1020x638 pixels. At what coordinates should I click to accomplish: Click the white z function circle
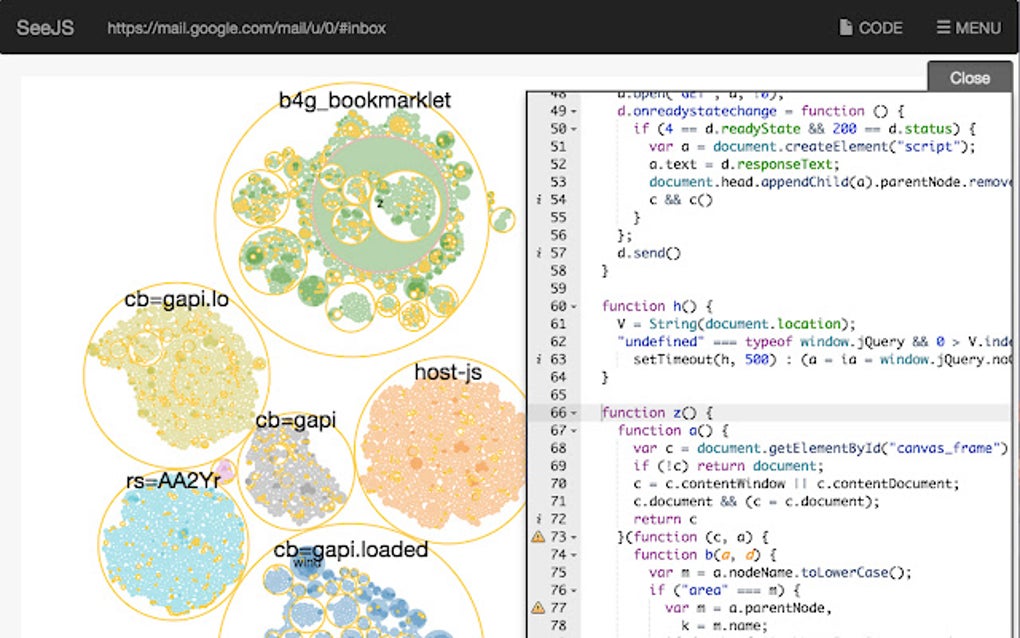[404, 207]
